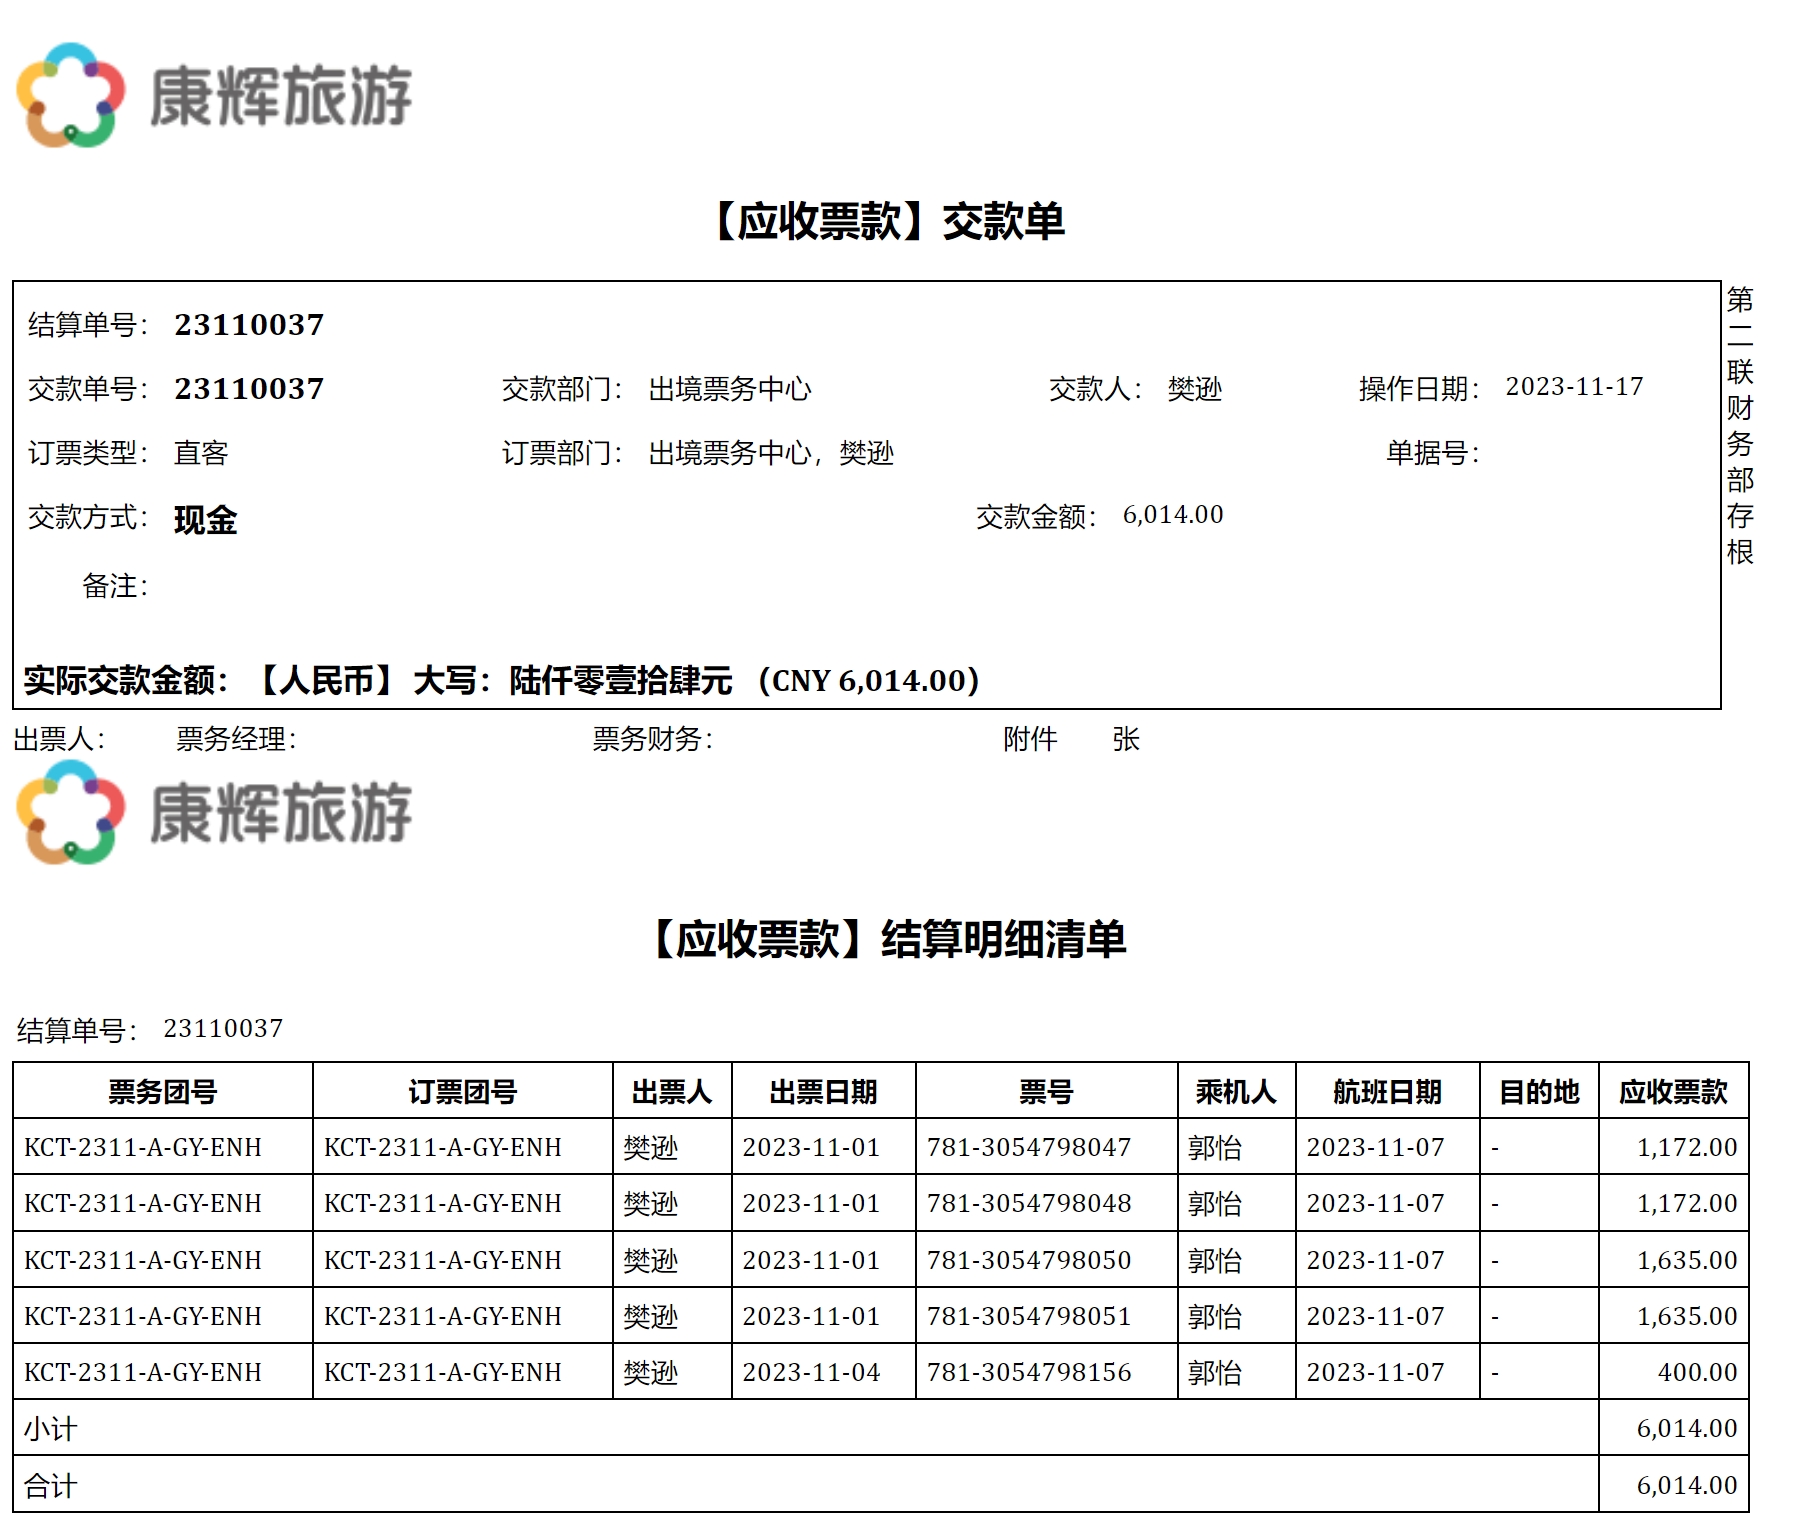The width and height of the screenshot is (1801, 1539).
Task: Select the 订票类型 value 直客
Action: pos(201,453)
